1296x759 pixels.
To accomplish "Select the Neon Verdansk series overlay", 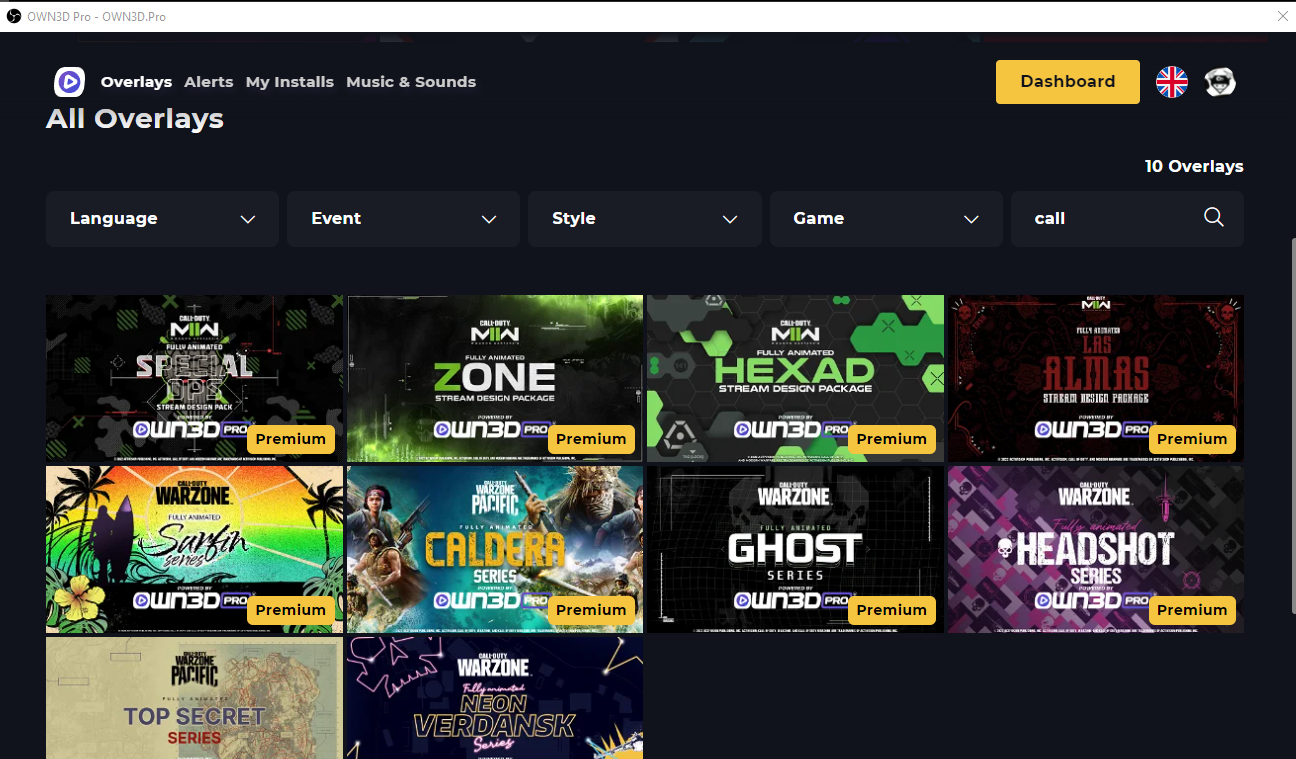I will coord(495,698).
